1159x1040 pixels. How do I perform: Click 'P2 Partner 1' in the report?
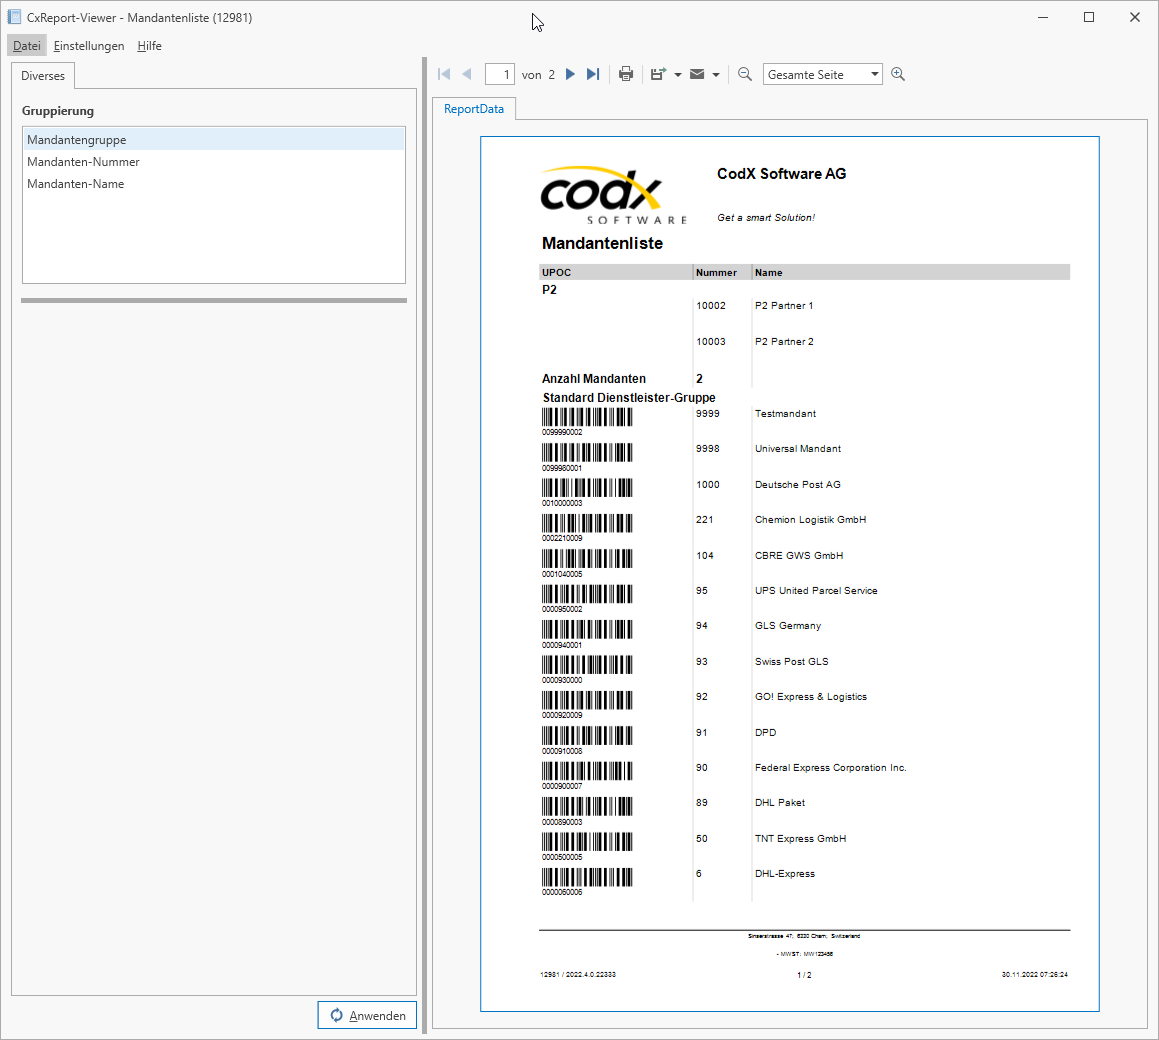[x=784, y=305]
